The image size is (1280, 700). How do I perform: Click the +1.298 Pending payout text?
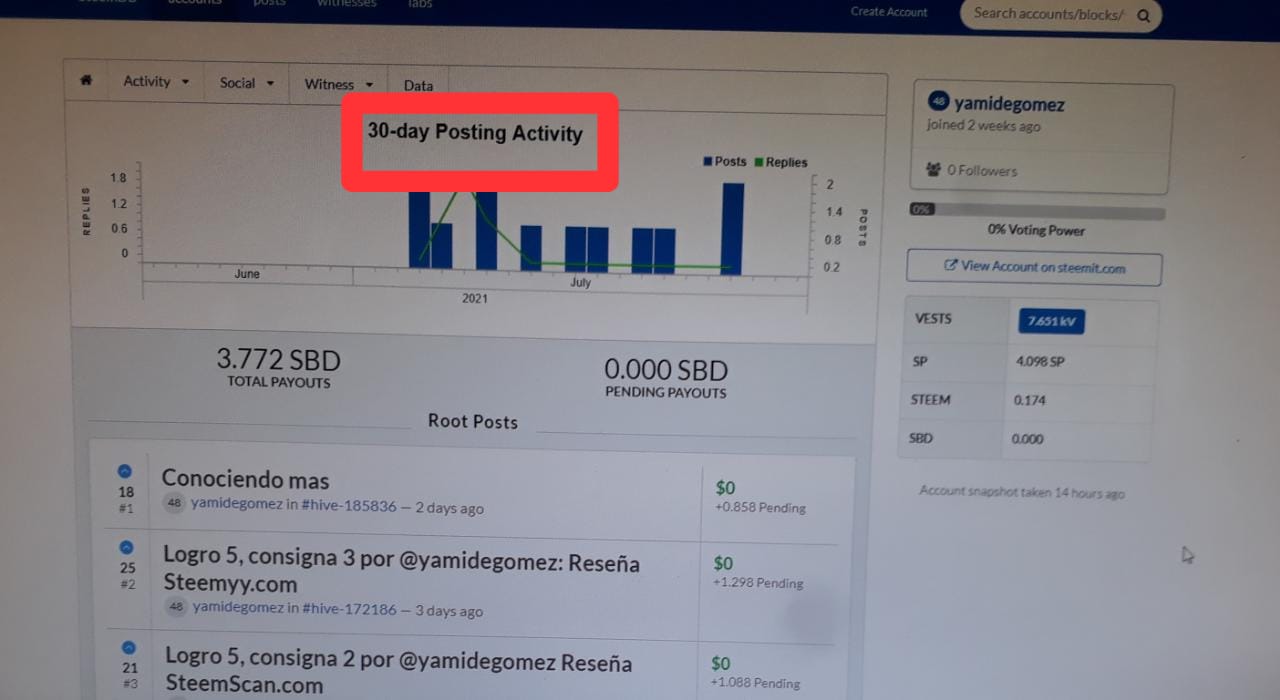point(758,583)
